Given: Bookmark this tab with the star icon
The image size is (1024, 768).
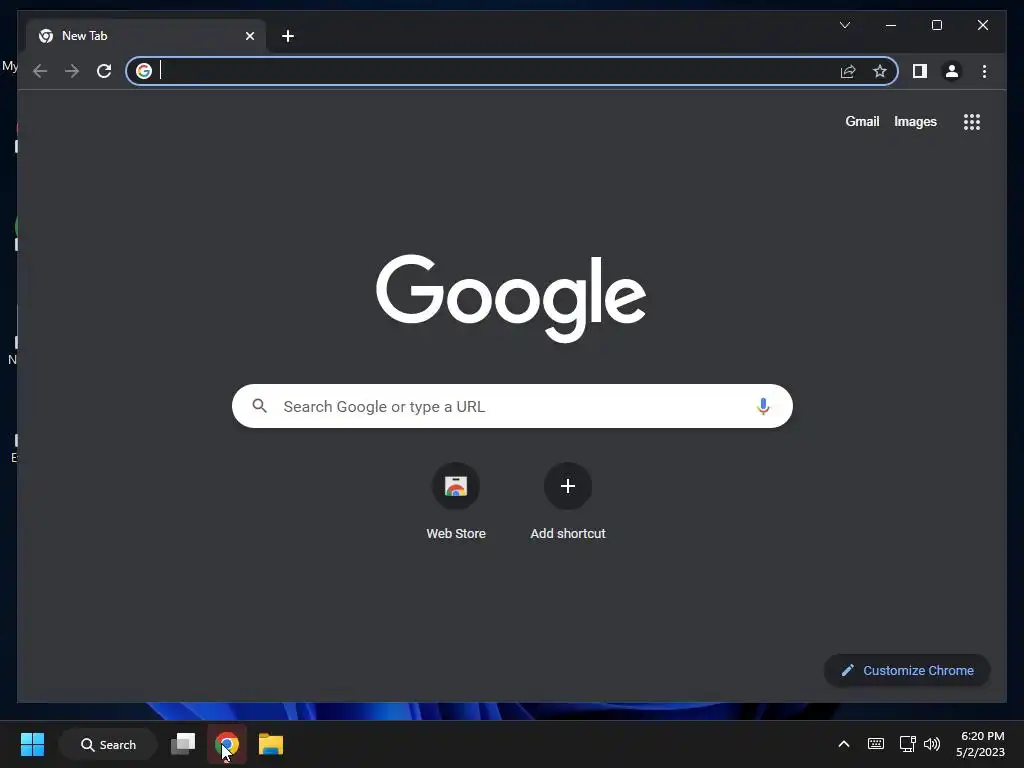Looking at the screenshot, I should [880, 71].
